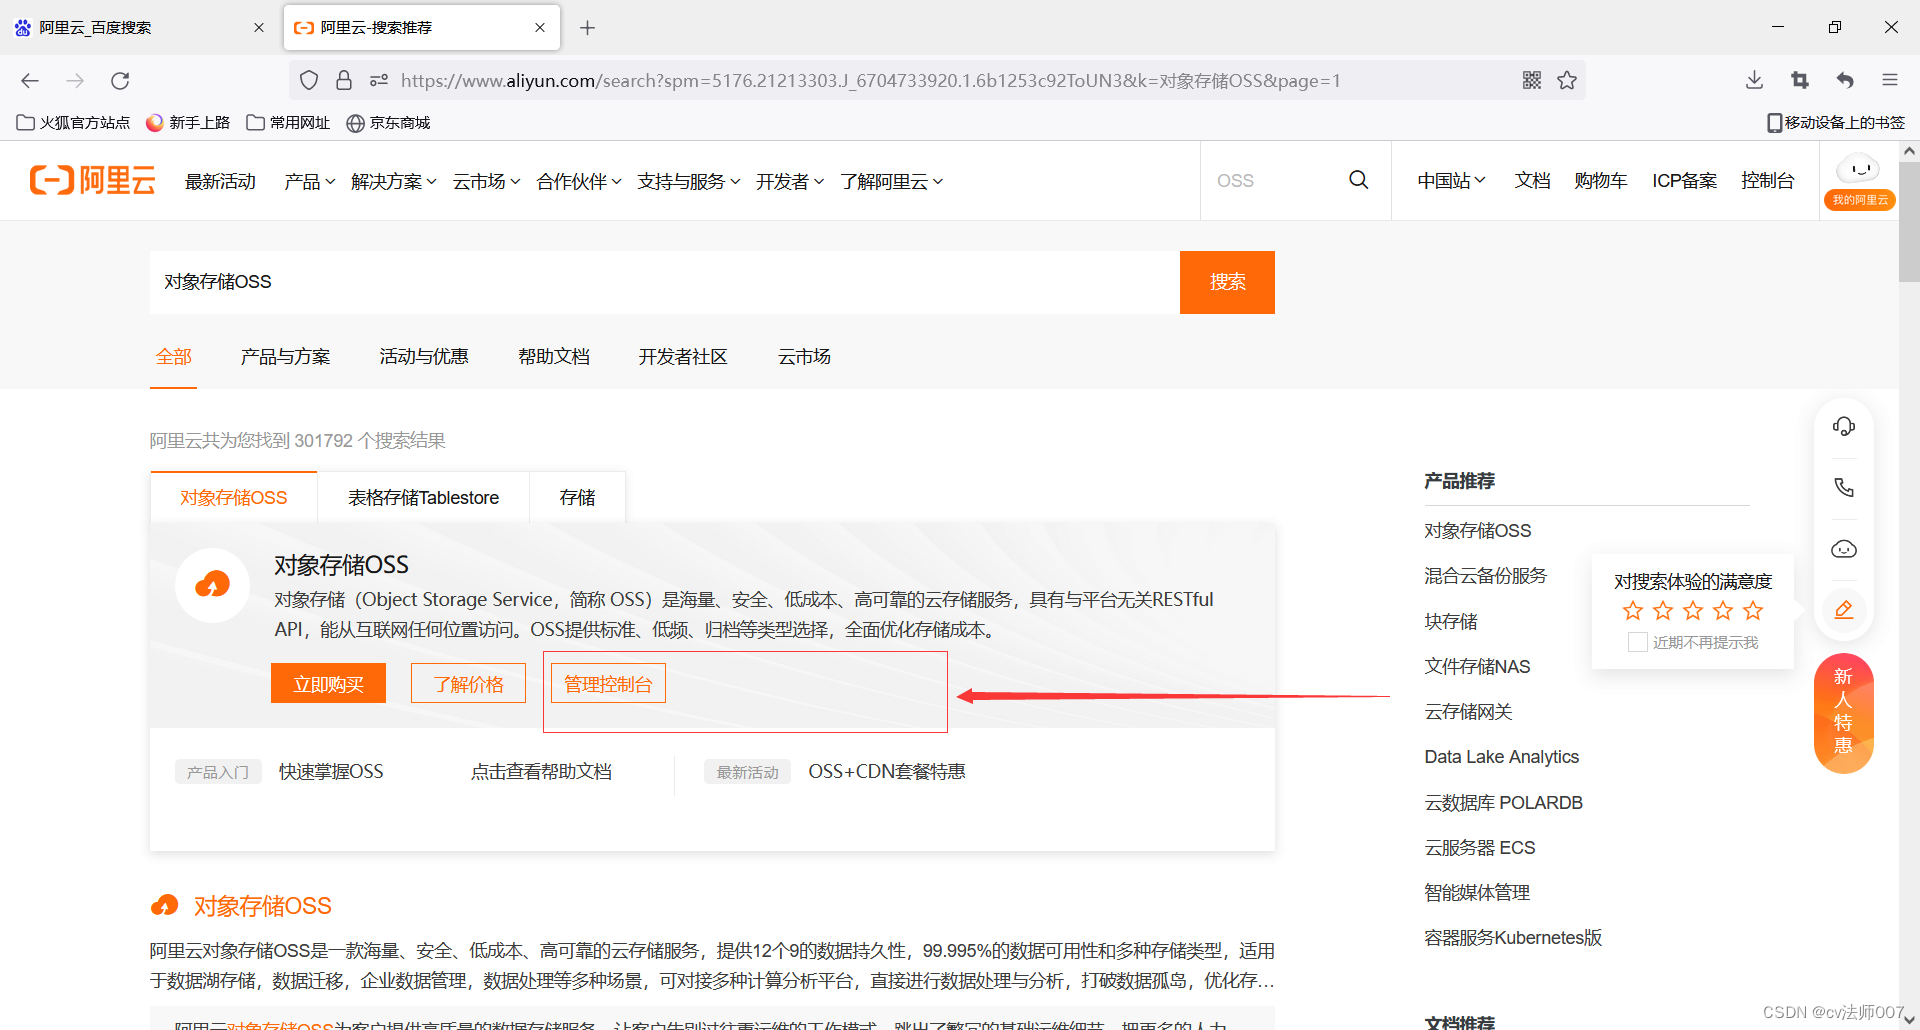Check the 近期不再提示我 checkbox
This screenshot has height=1030, width=1920.
coord(1638,643)
